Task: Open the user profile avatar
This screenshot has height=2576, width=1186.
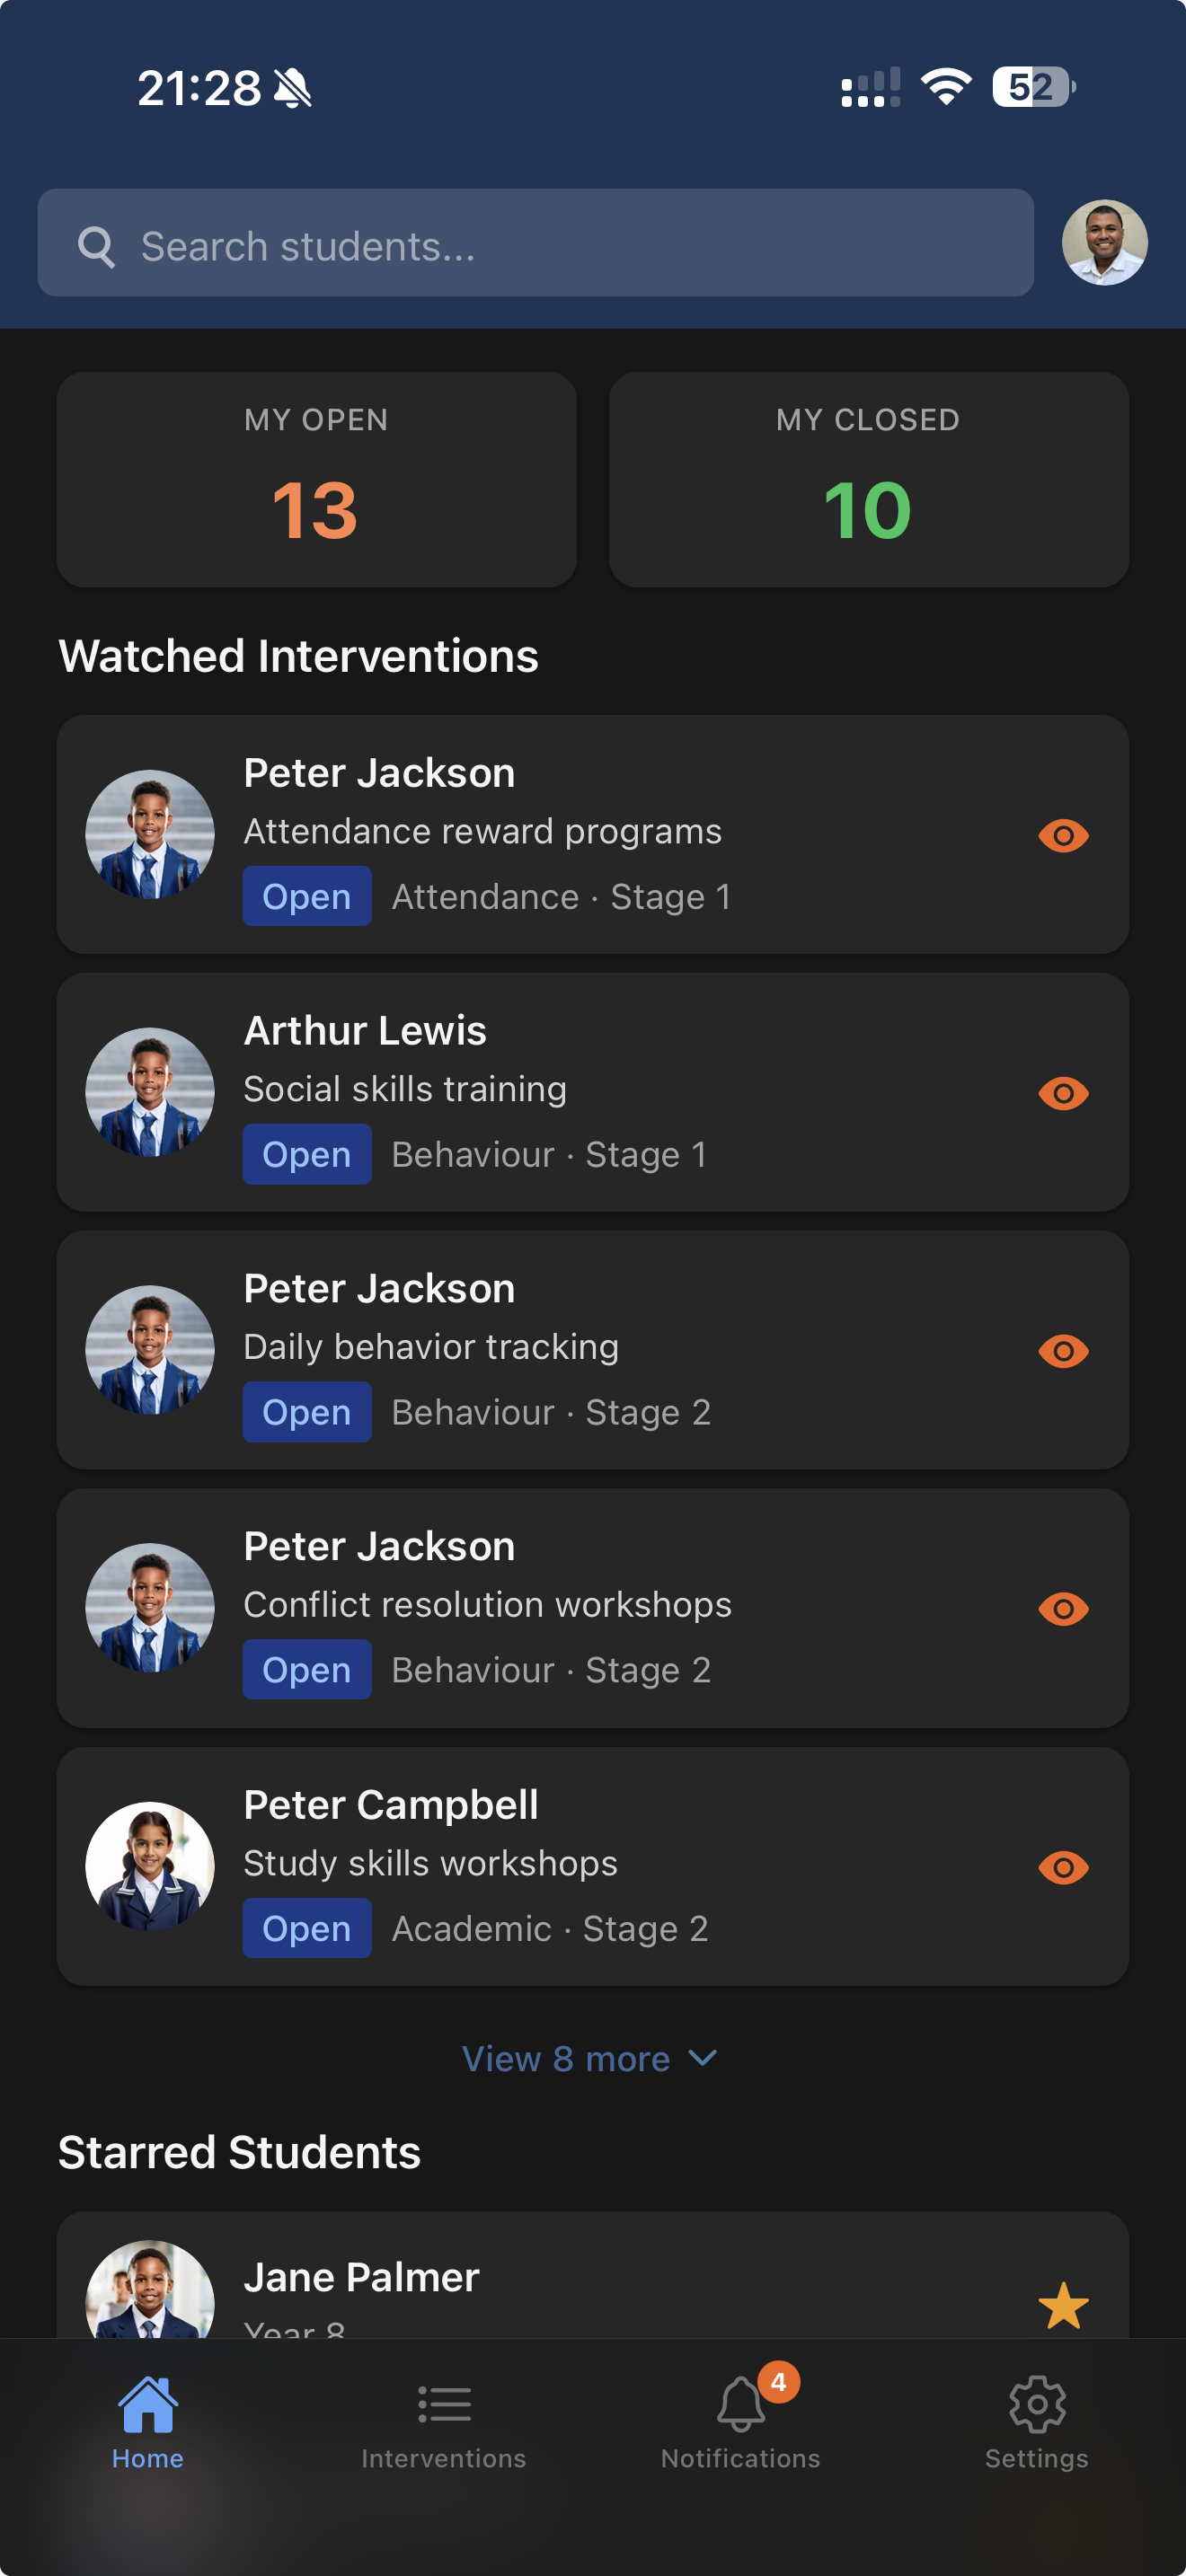Action: [x=1104, y=243]
